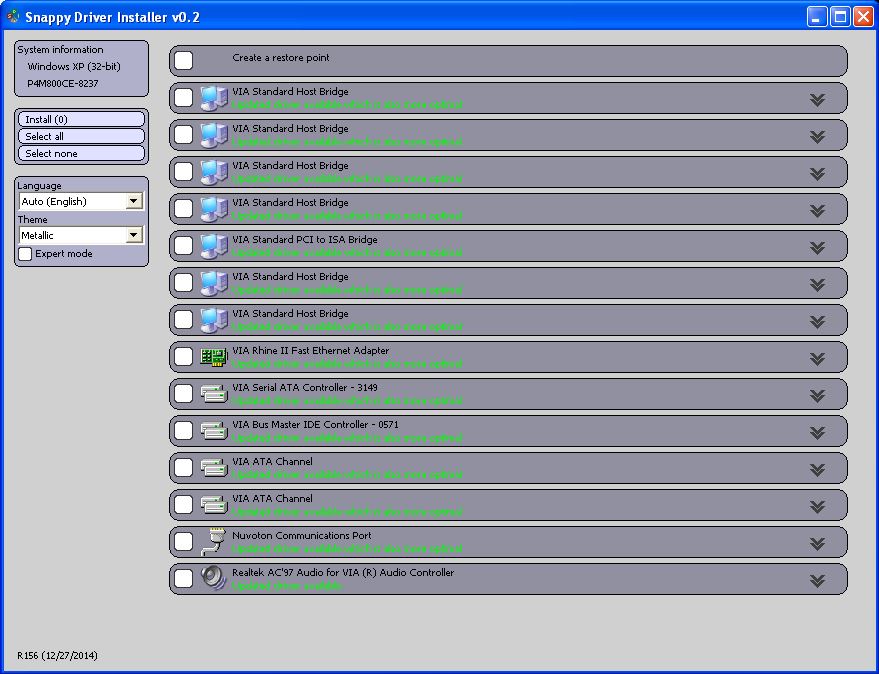Click the network card icon for VIA Rhine II
Image resolution: width=879 pixels, height=674 pixels.
(x=214, y=357)
